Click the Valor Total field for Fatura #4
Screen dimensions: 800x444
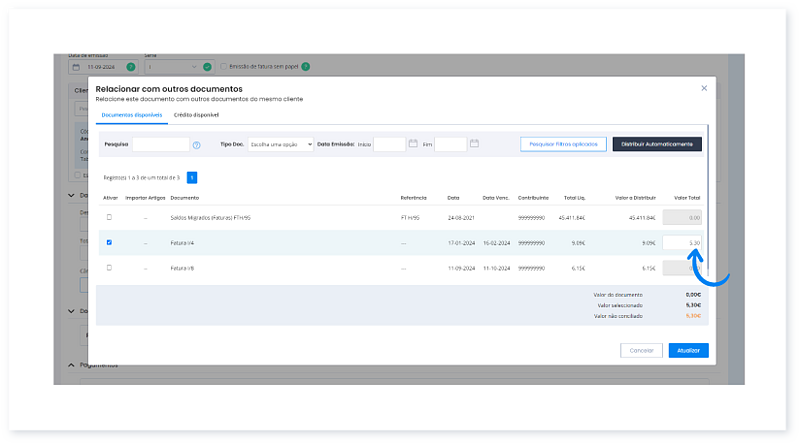(684, 243)
